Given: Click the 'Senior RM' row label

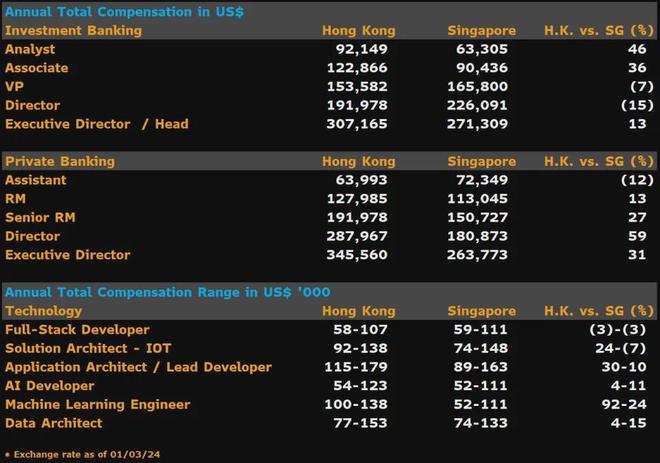Looking at the screenshot, I should click(x=40, y=218).
